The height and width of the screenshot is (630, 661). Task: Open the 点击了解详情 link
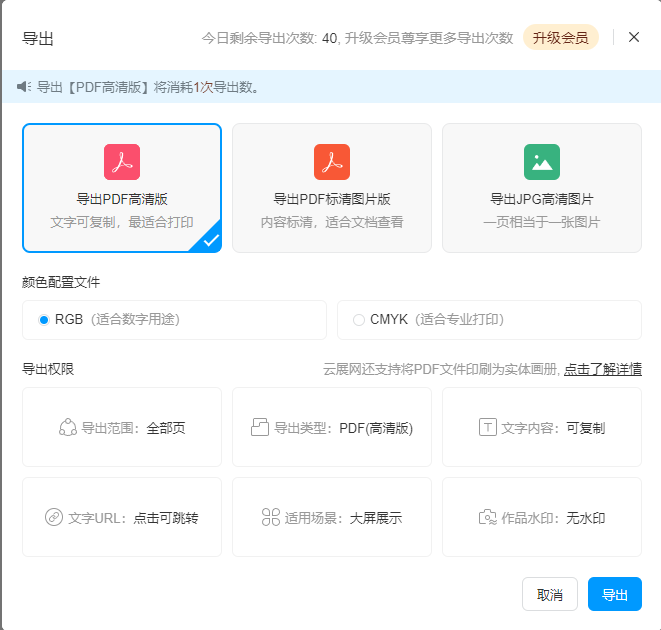coord(602,369)
